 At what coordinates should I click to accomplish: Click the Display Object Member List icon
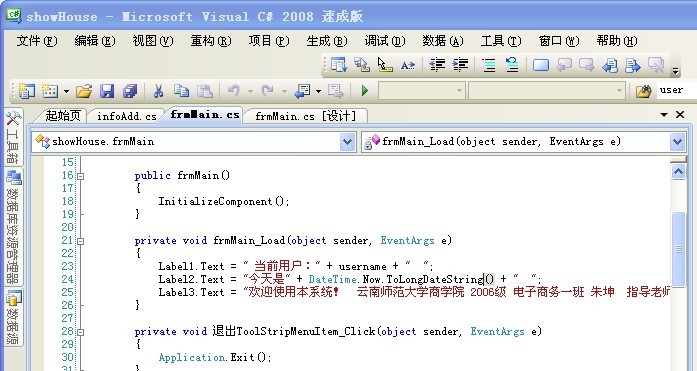[x=339, y=65]
